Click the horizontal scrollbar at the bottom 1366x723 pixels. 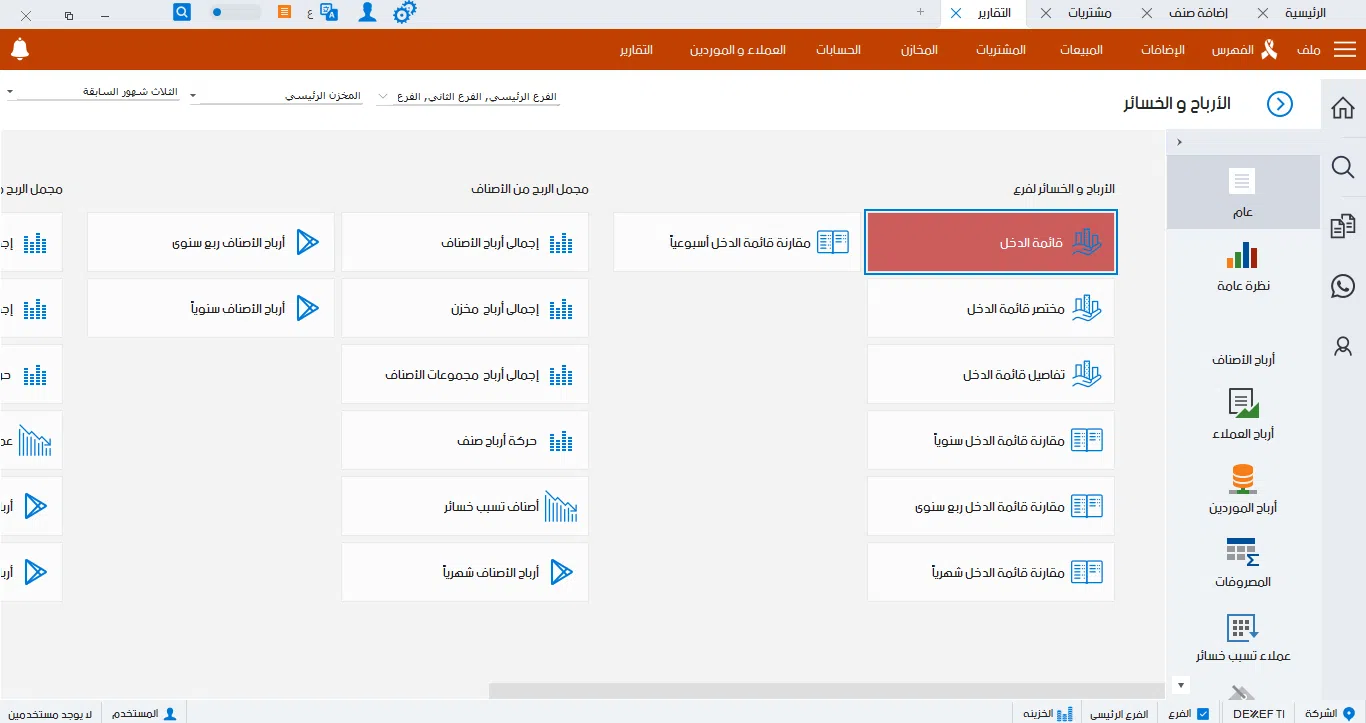822,688
